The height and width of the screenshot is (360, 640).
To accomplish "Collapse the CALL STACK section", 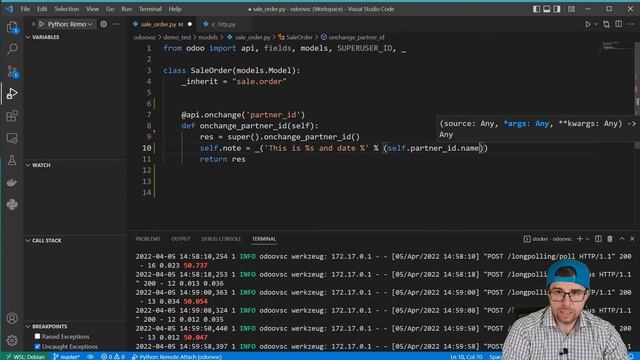I will click(x=43, y=240).
